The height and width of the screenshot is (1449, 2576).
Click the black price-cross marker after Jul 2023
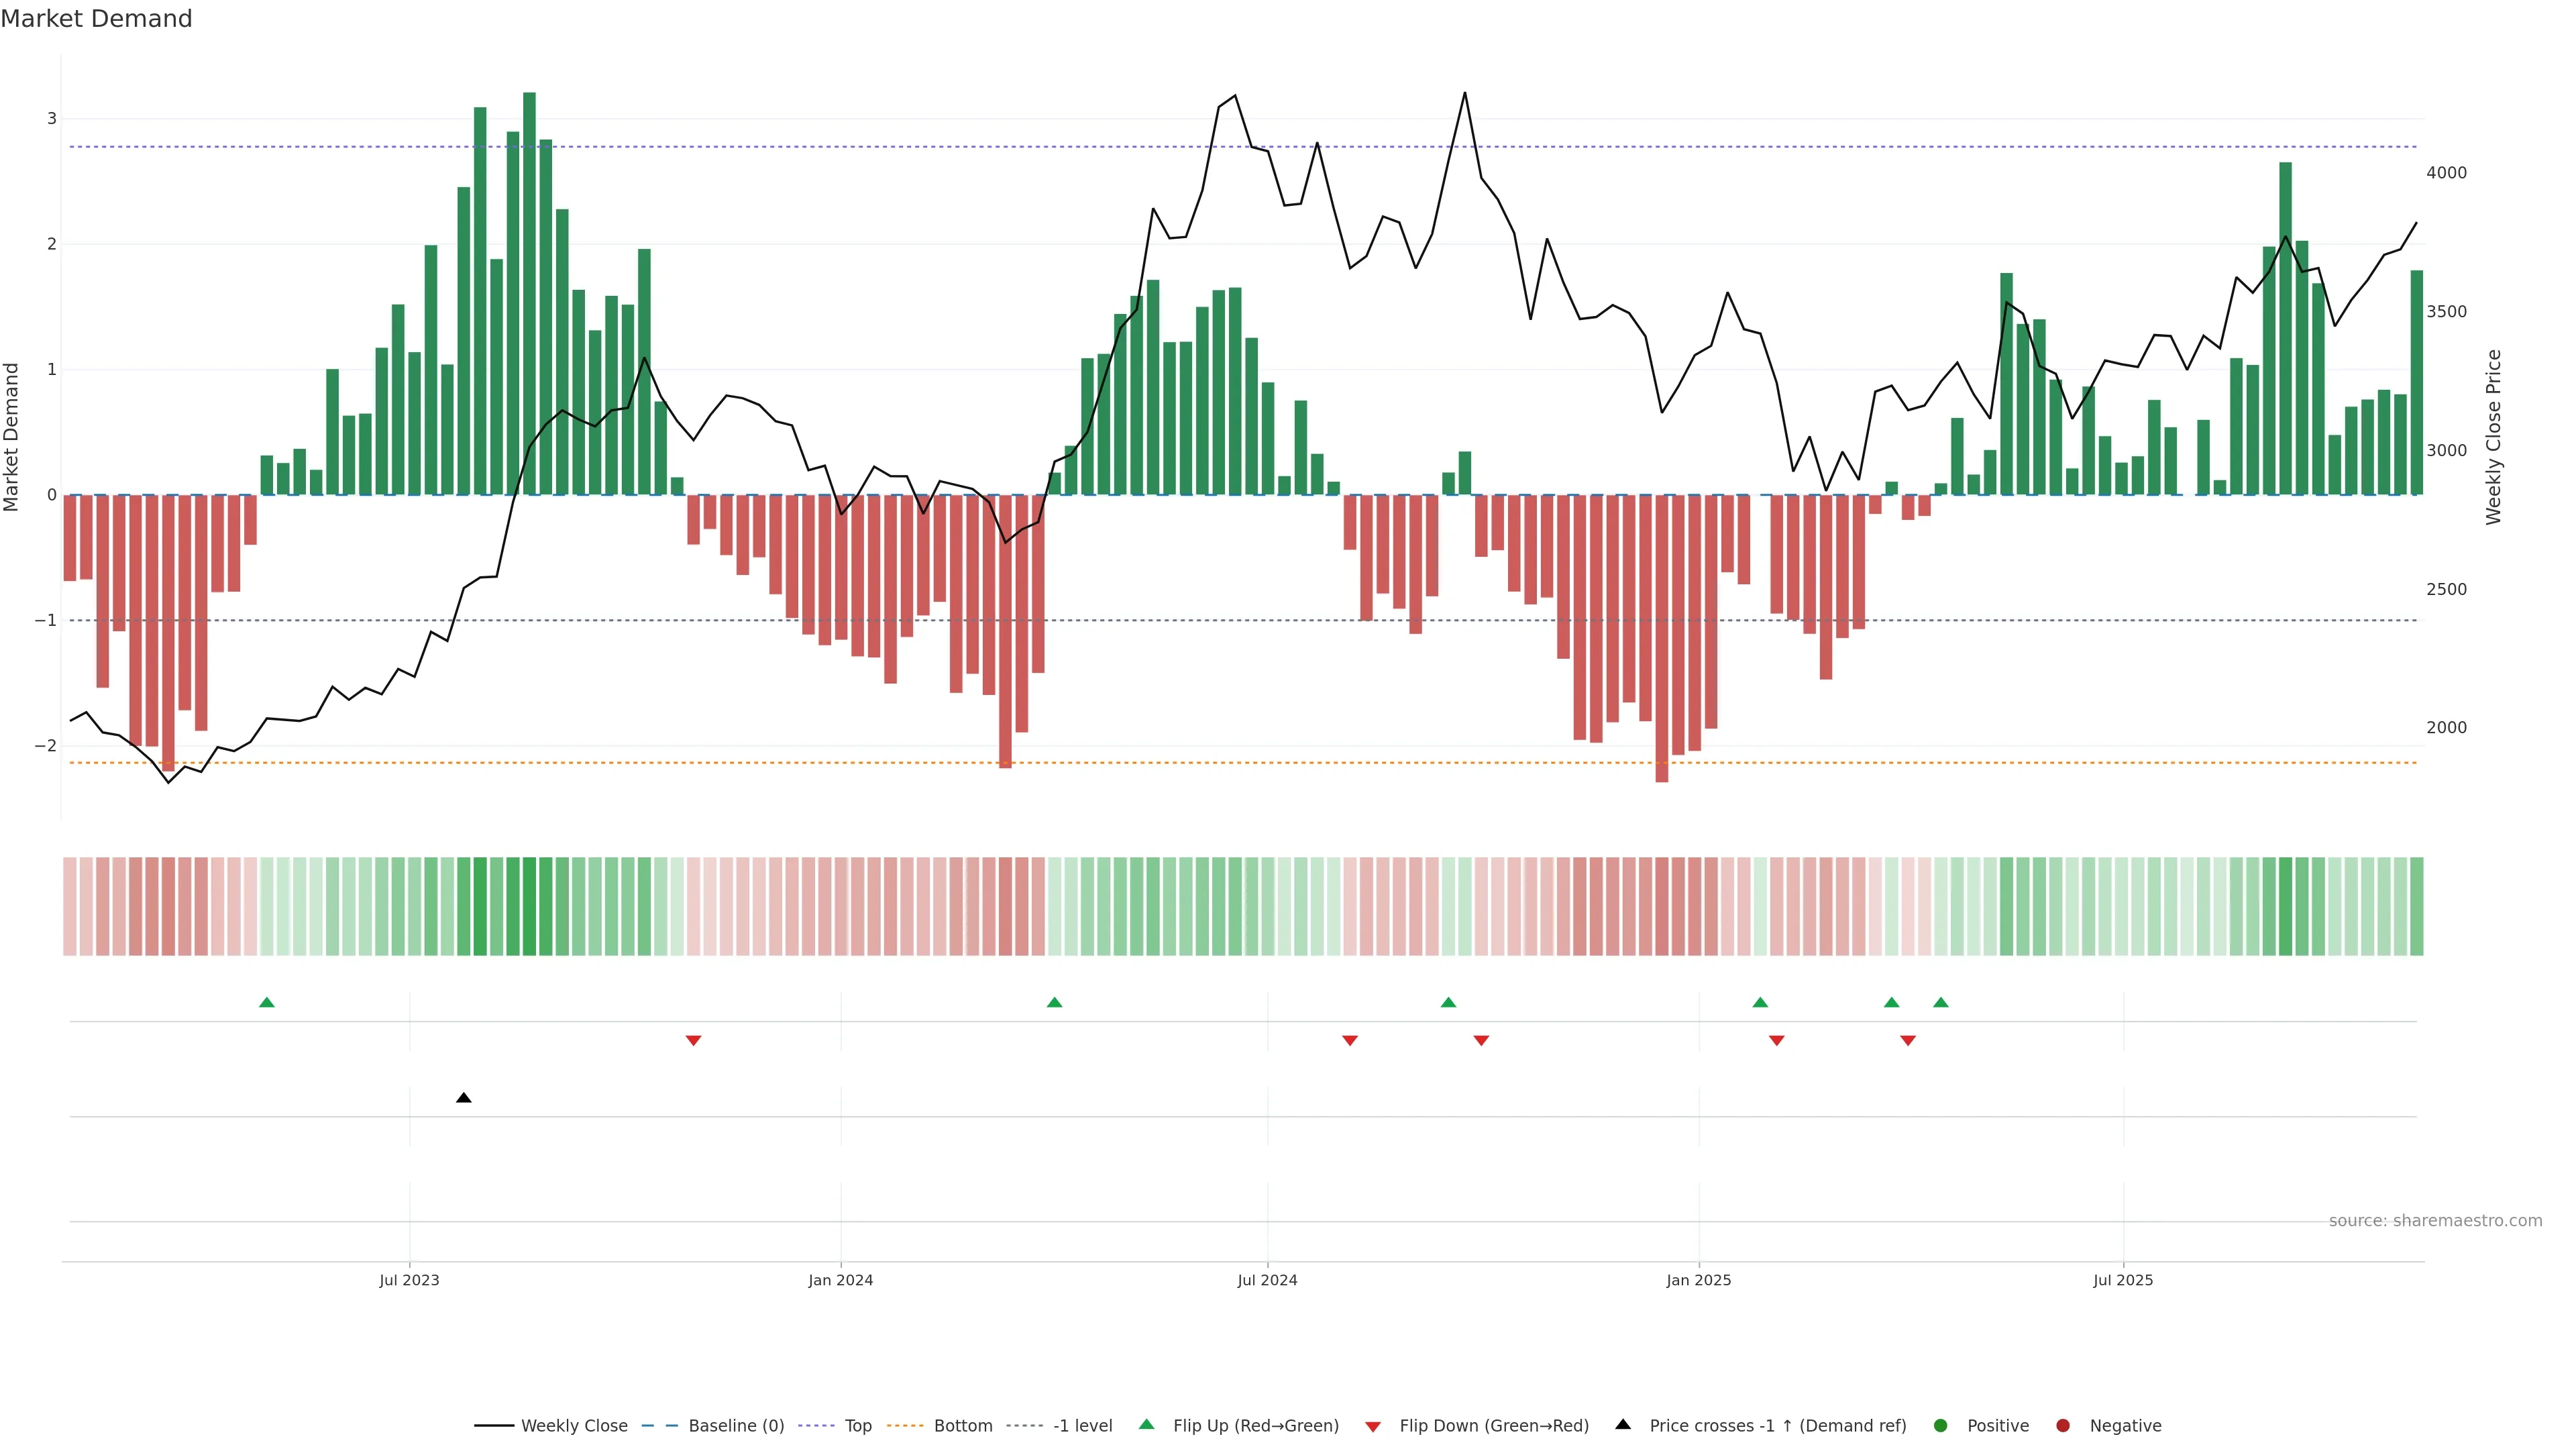tap(464, 1098)
